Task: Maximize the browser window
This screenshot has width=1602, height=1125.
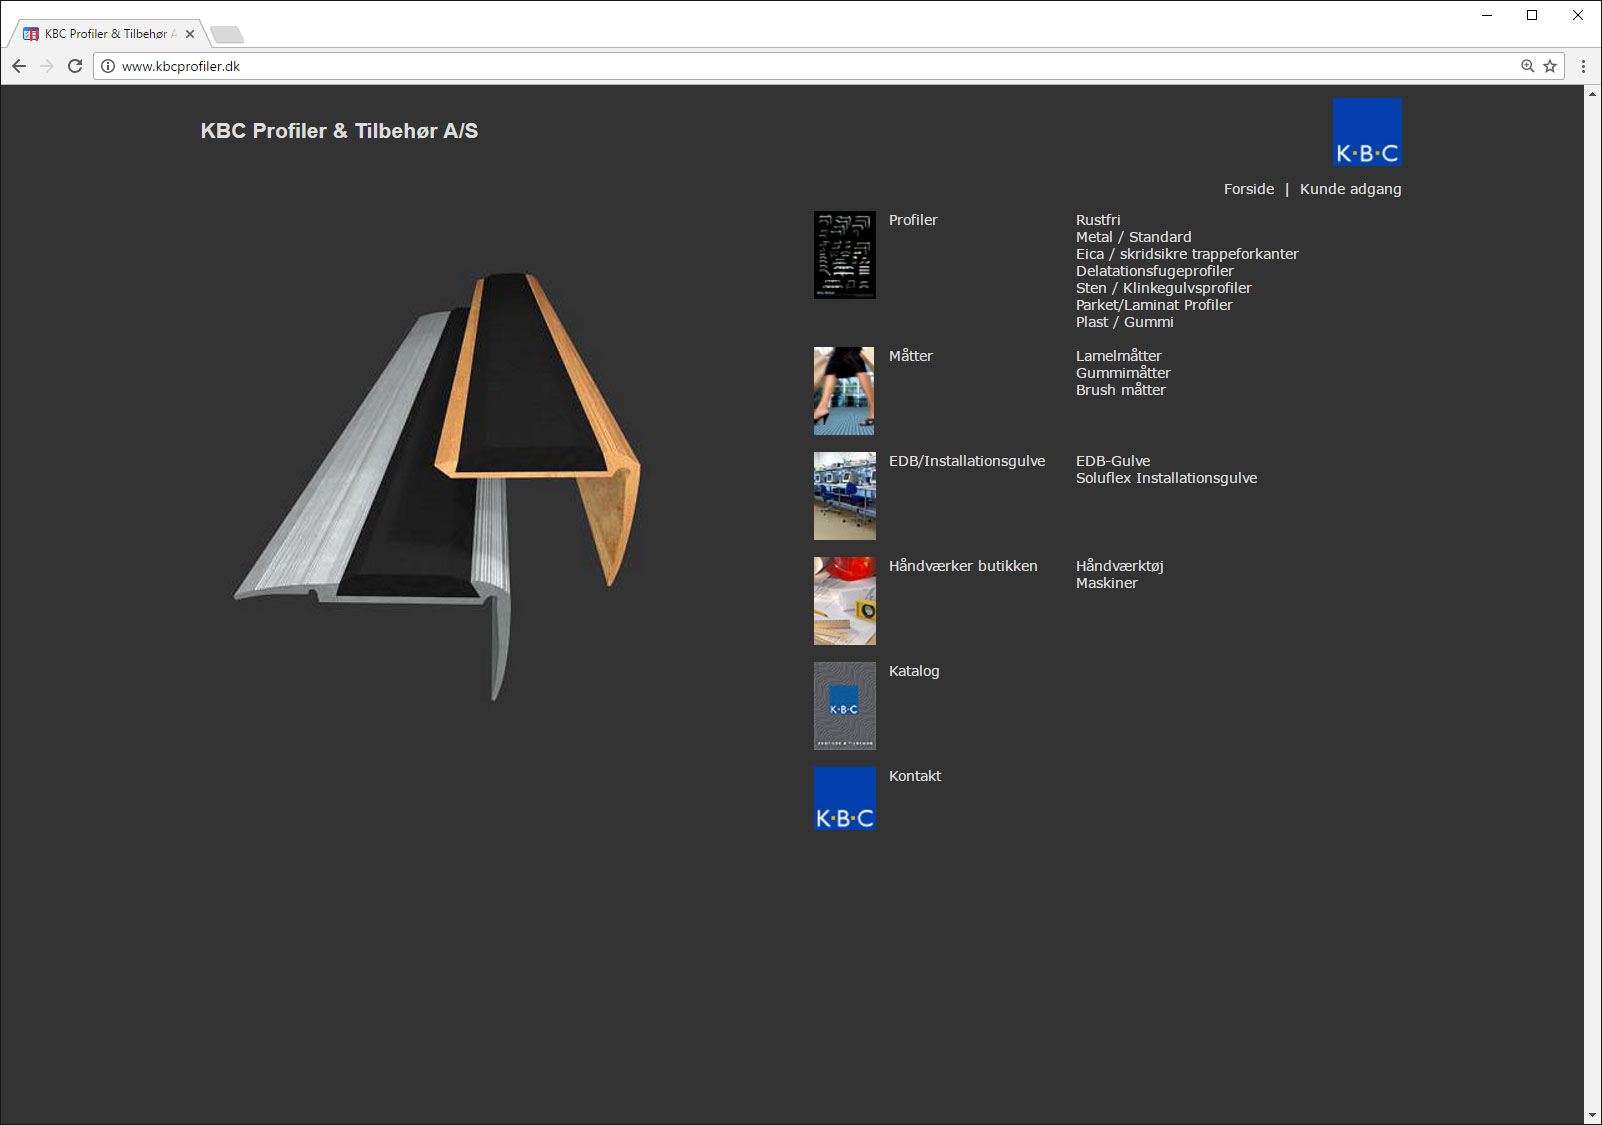Action: tap(1532, 15)
